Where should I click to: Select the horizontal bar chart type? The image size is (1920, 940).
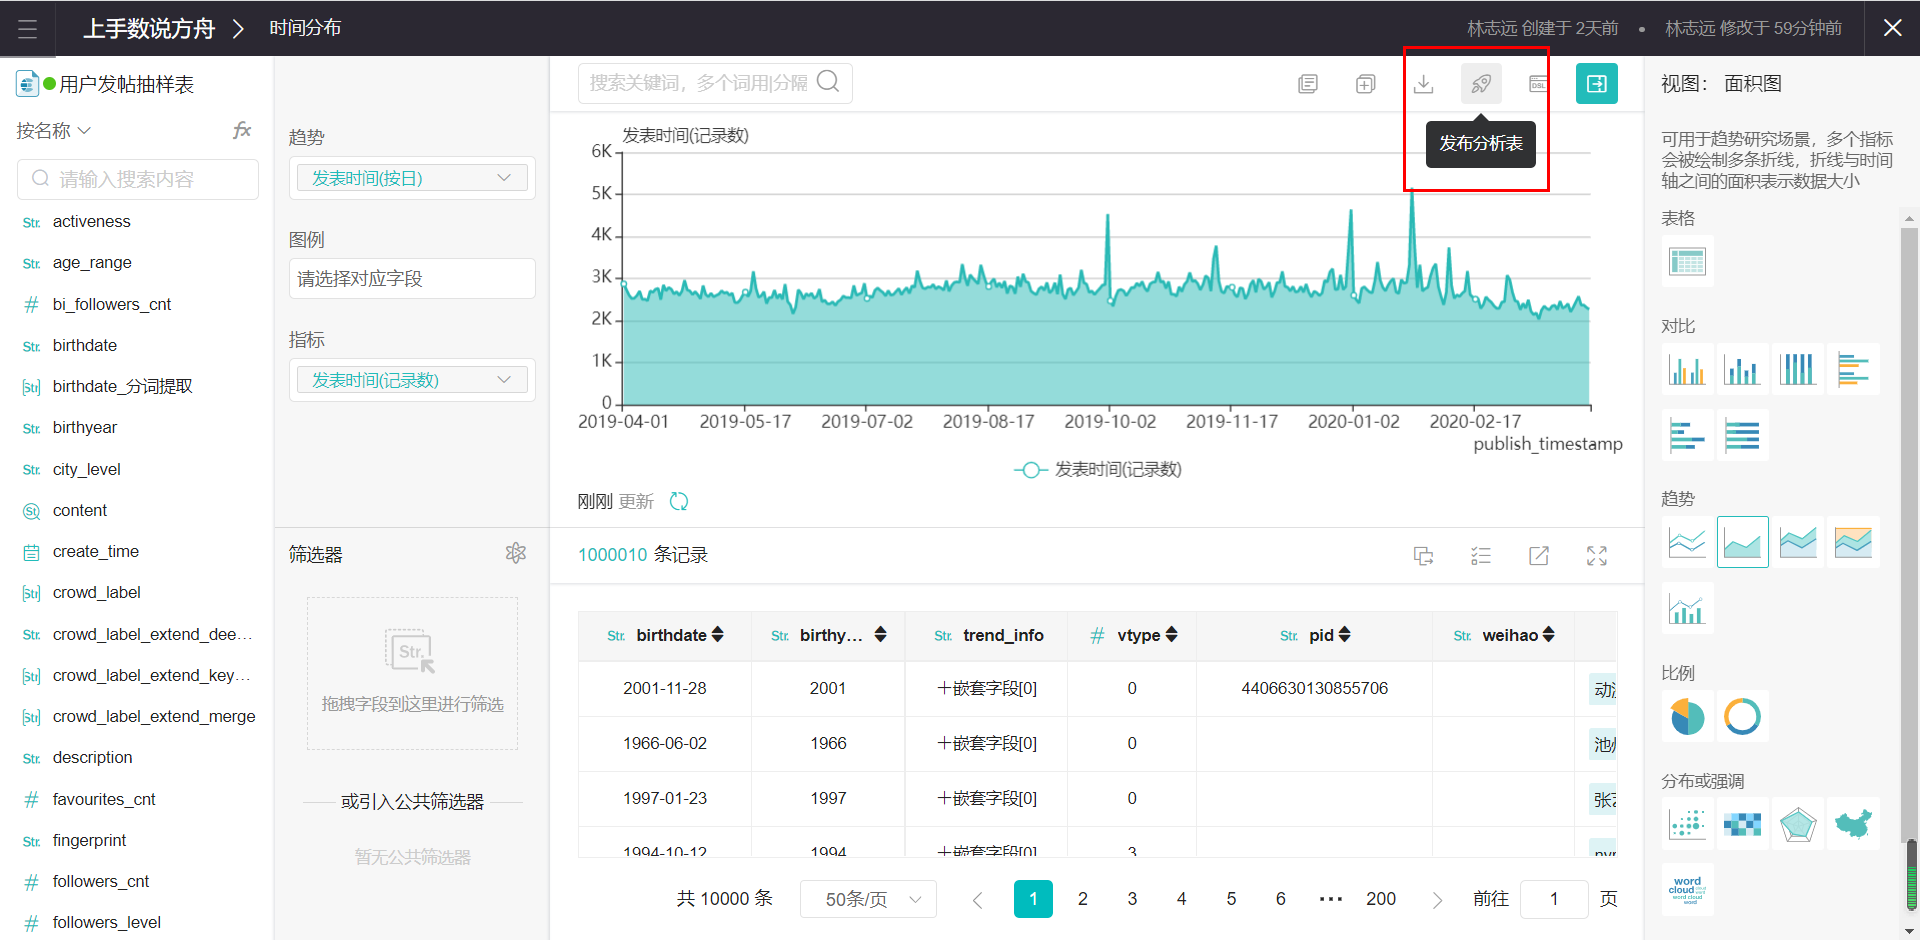pyautogui.click(x=1853, y=370)
